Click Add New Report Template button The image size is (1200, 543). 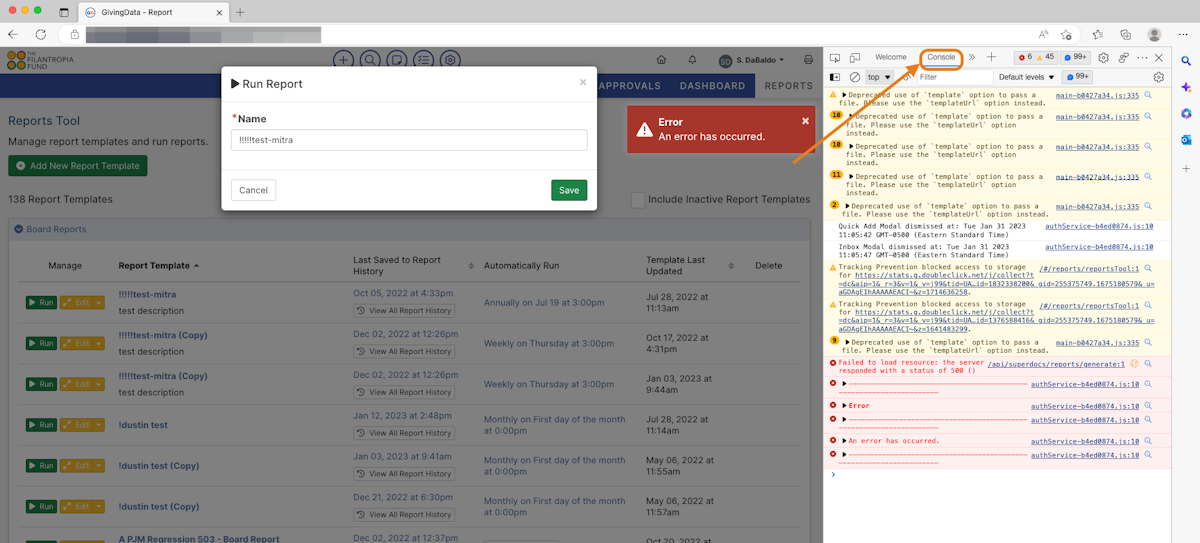pos(77,165)
